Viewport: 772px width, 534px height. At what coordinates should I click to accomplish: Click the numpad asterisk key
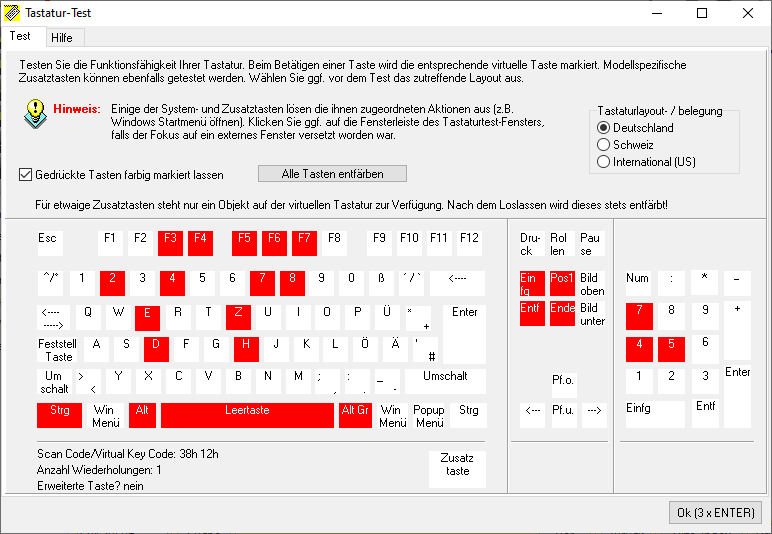pyautogui.click(x=704, y=283)
